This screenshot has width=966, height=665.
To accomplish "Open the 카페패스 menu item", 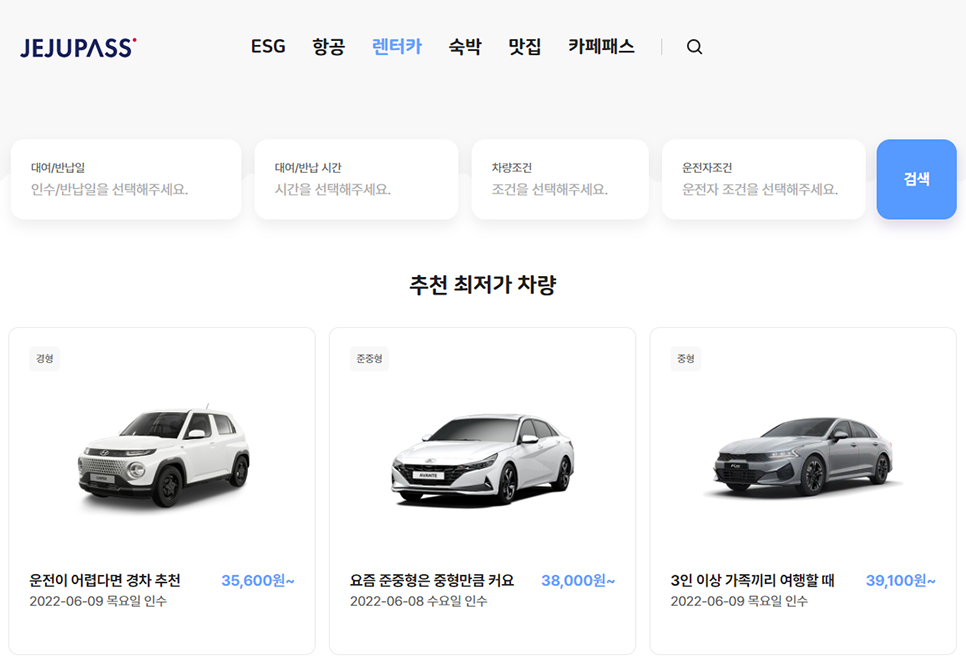I will tap(601, 46).
